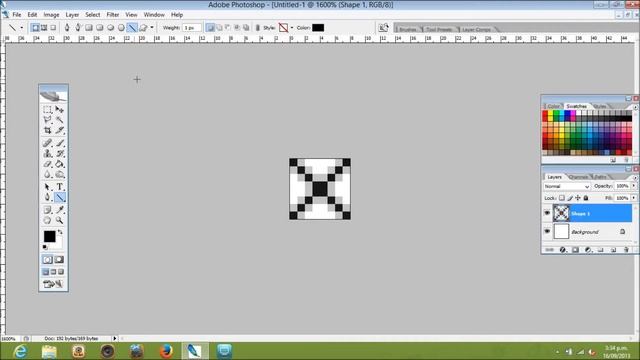Open the Layers palette menu arrow

(635, 178)
